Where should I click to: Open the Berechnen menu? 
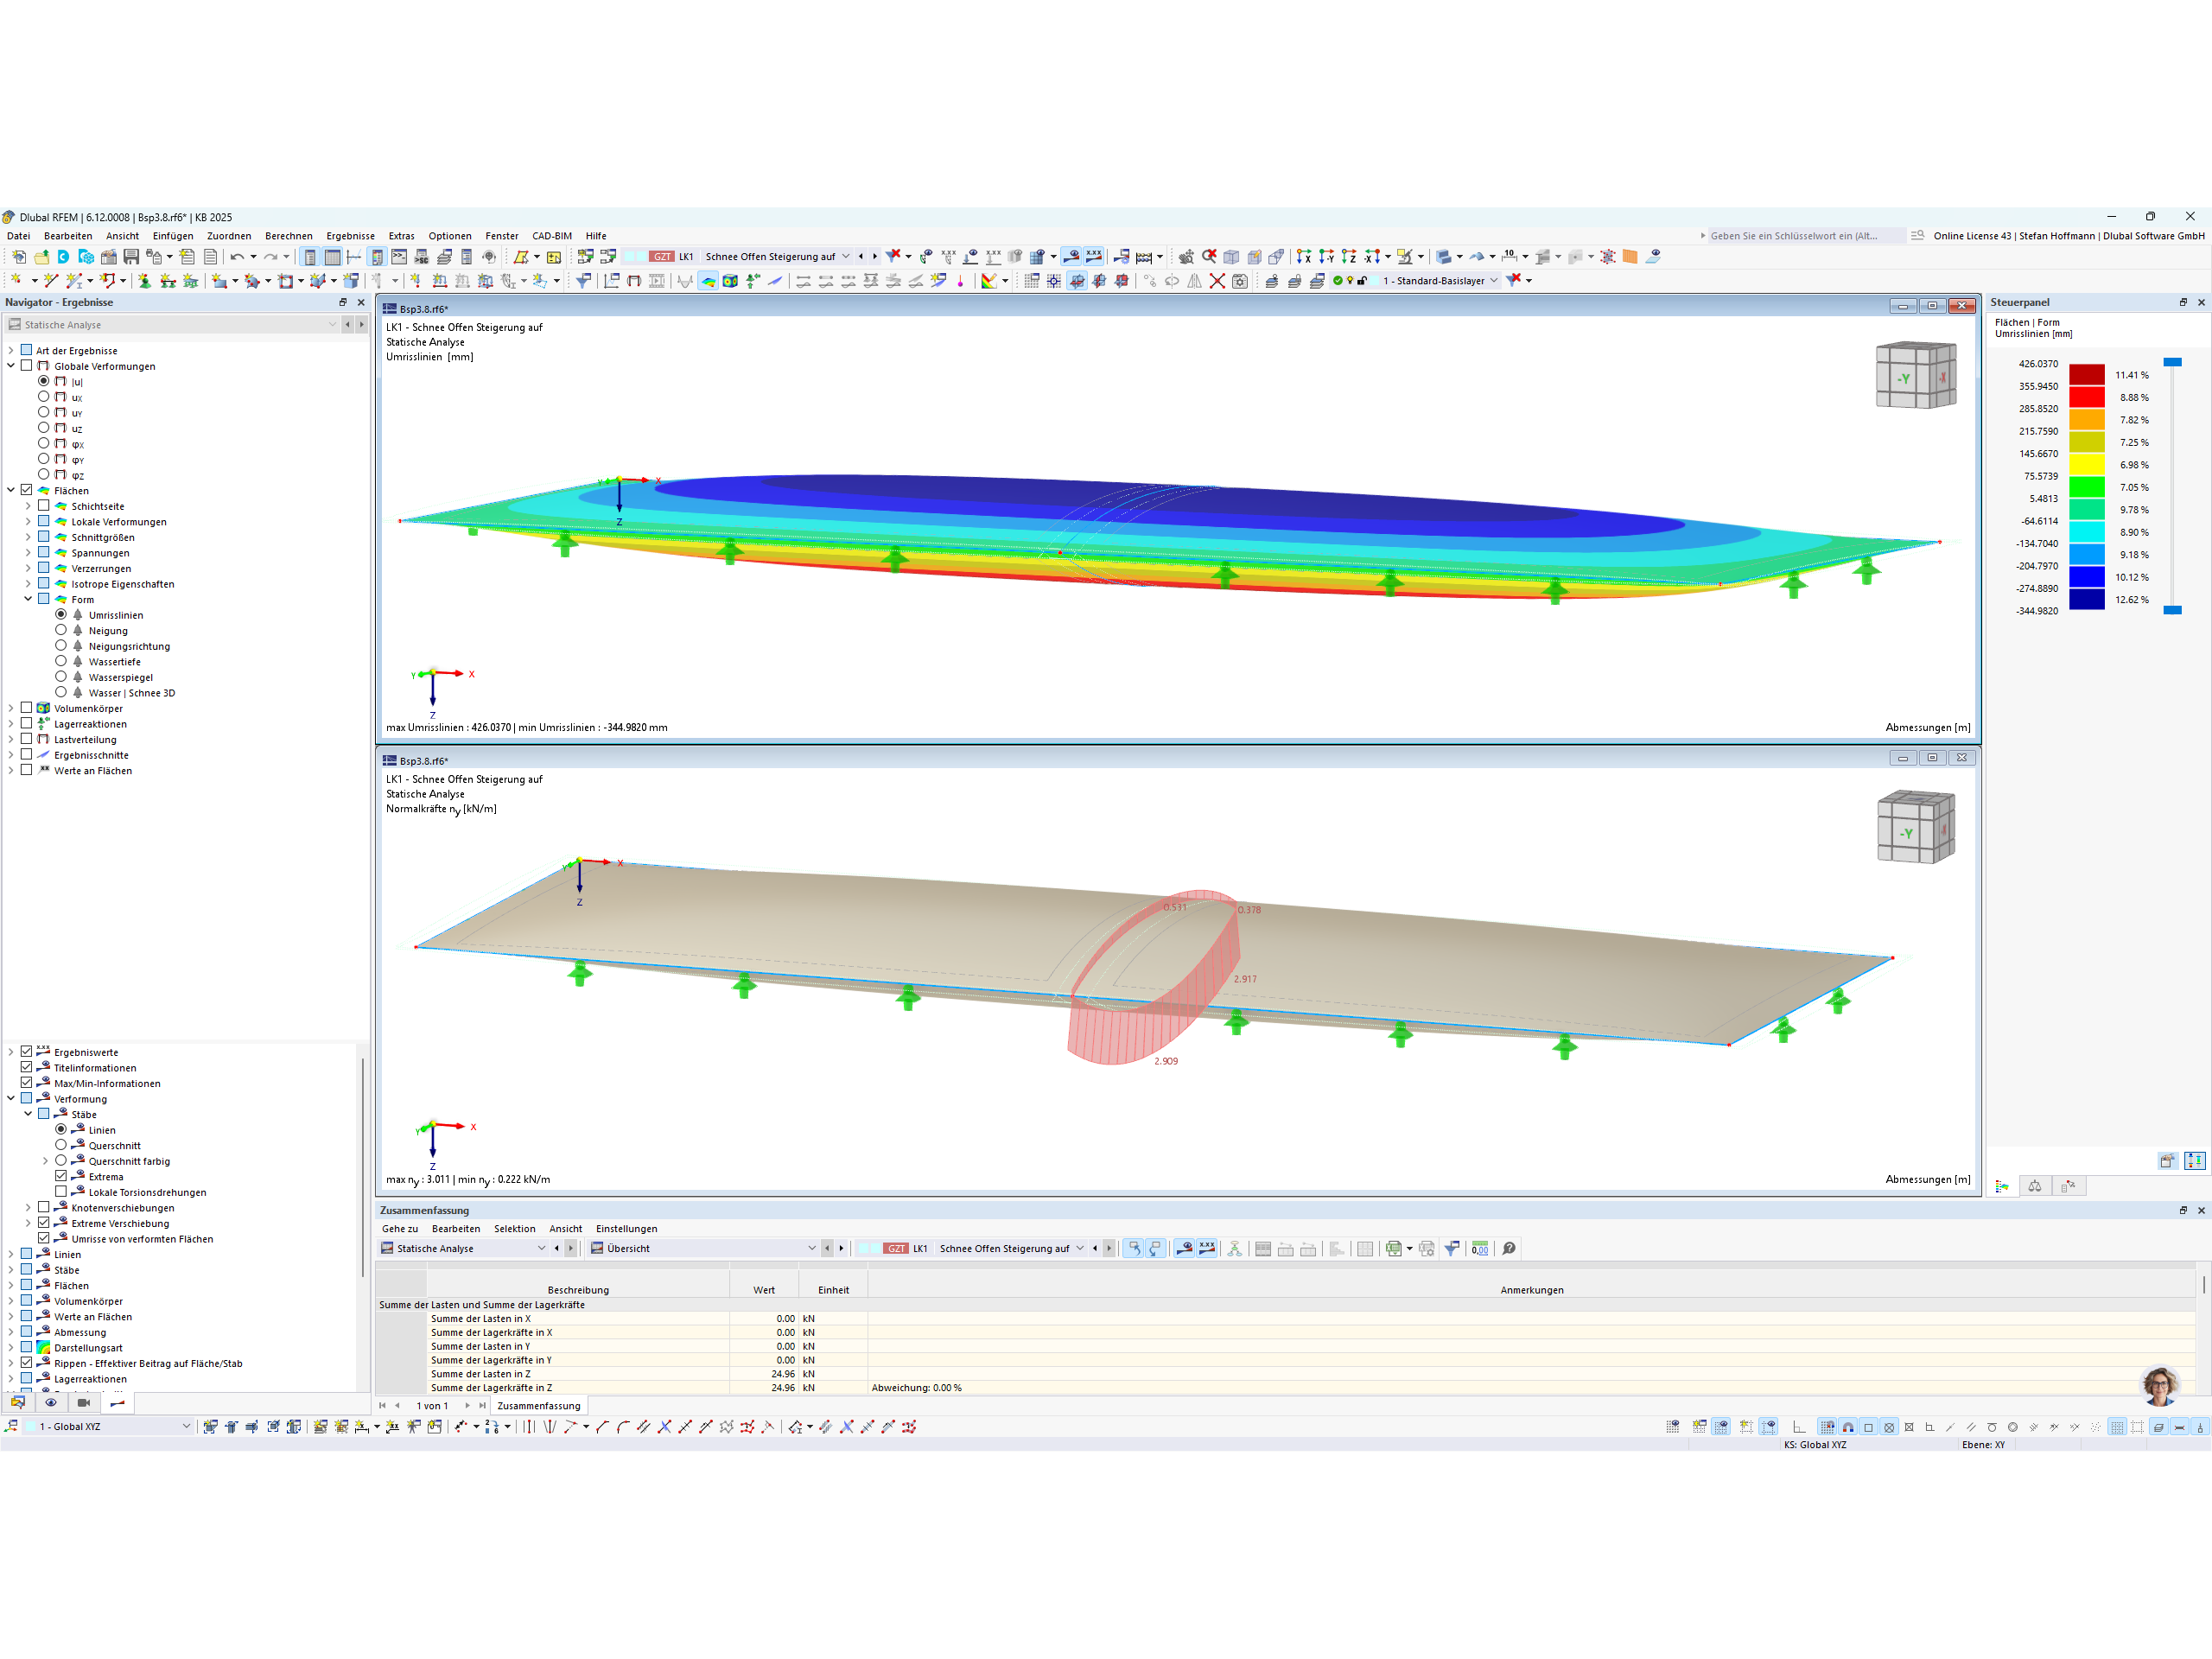(x=288, y=236)
